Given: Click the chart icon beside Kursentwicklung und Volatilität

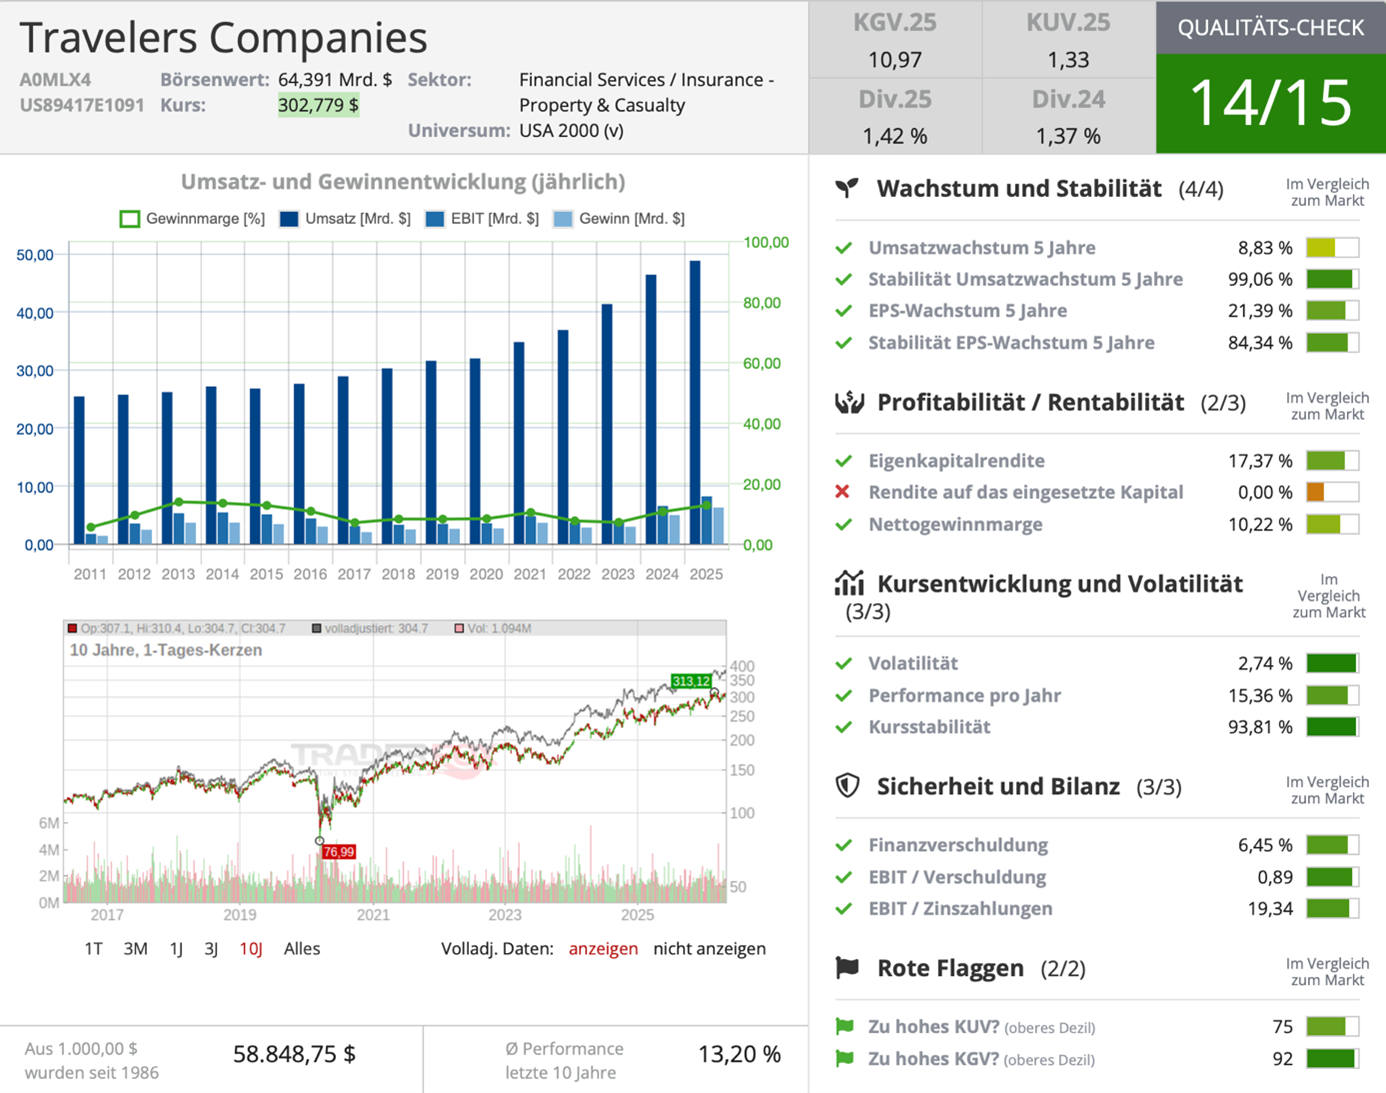Looking at the screenshot, I should coord(849,582).
